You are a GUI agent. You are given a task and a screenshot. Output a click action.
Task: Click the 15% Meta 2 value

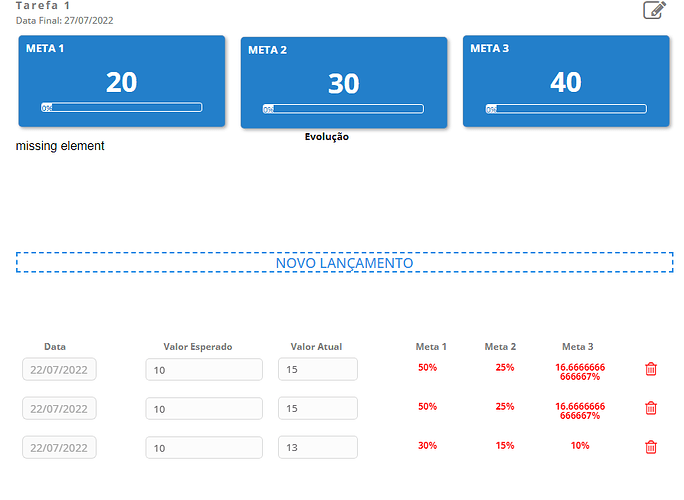tap(505, 445)
